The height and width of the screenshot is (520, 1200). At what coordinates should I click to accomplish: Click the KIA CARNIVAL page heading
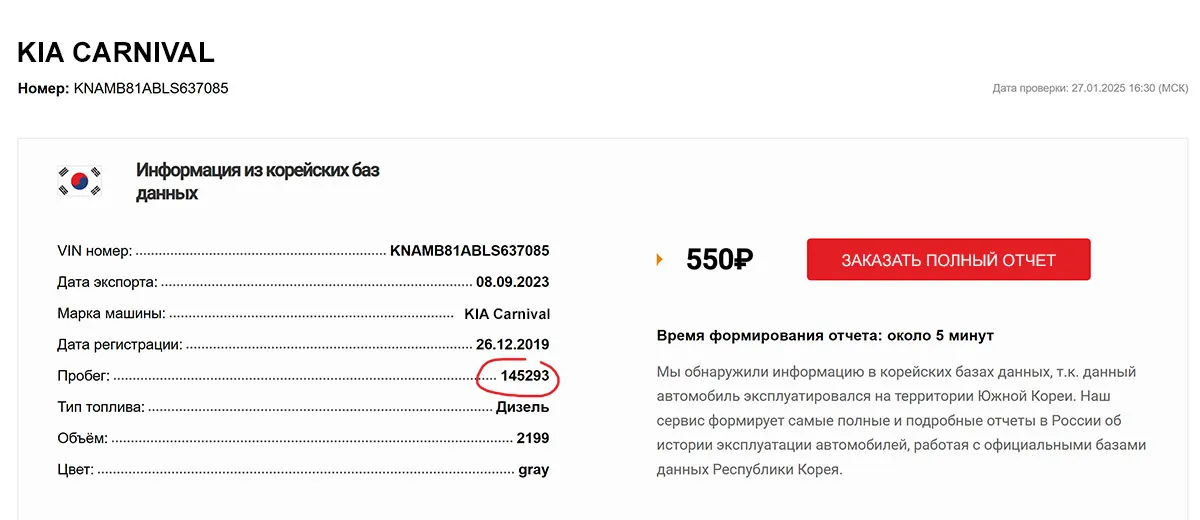point(116,52)
